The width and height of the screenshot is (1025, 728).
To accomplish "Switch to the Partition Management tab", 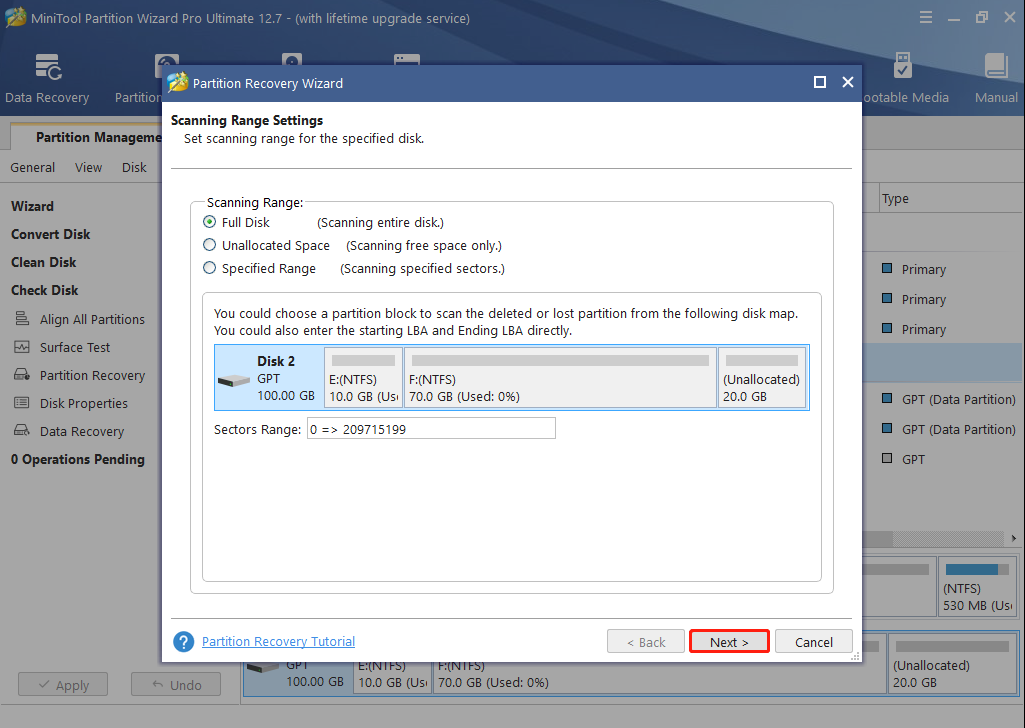I will pos(88,137).
